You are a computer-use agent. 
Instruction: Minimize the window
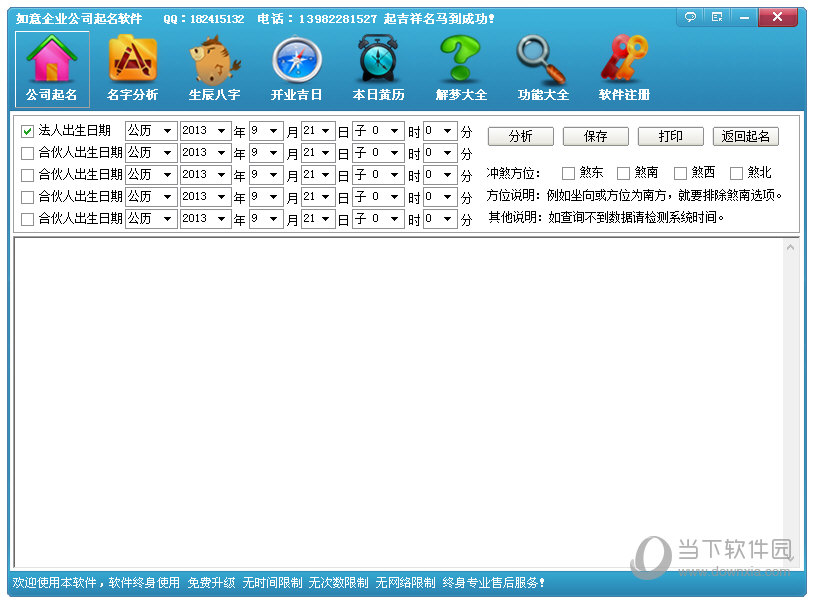(744, 17)
